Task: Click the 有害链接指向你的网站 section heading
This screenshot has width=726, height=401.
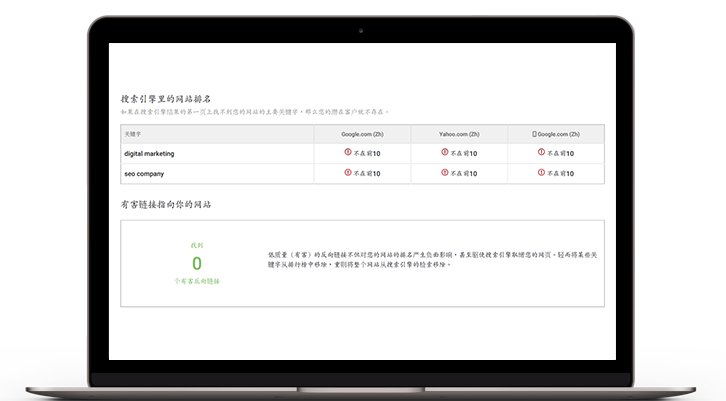Action: coord(165,204)
